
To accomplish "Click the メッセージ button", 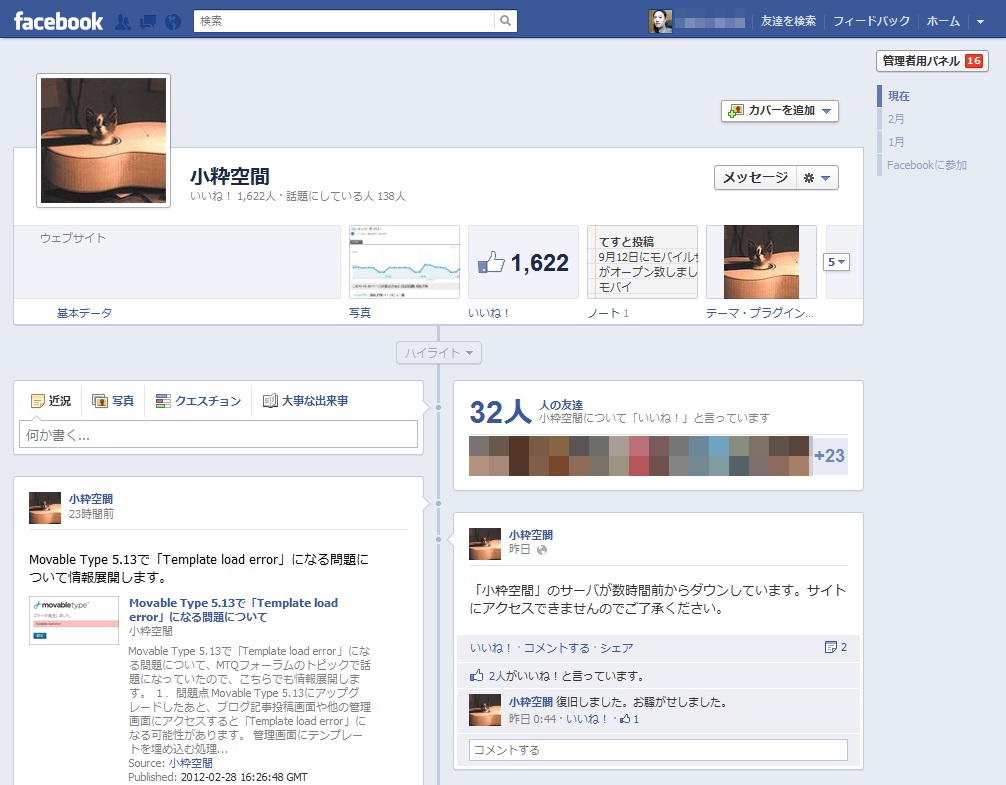I will pos(755,178).
